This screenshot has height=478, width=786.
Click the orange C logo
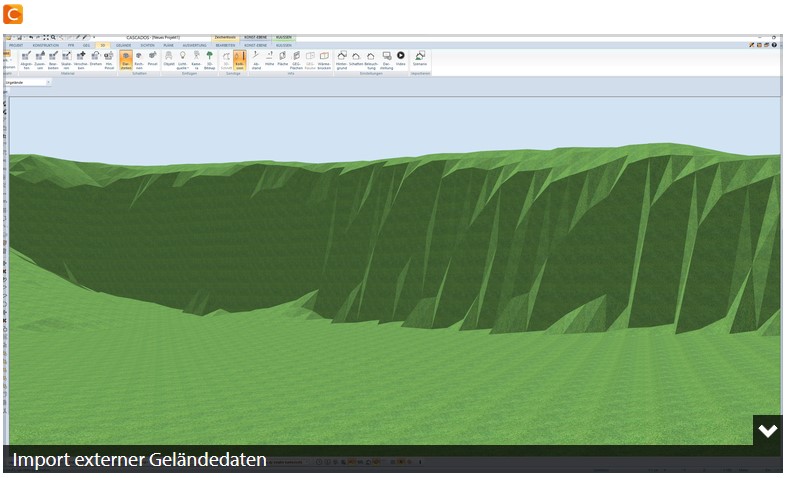(13, 14)
